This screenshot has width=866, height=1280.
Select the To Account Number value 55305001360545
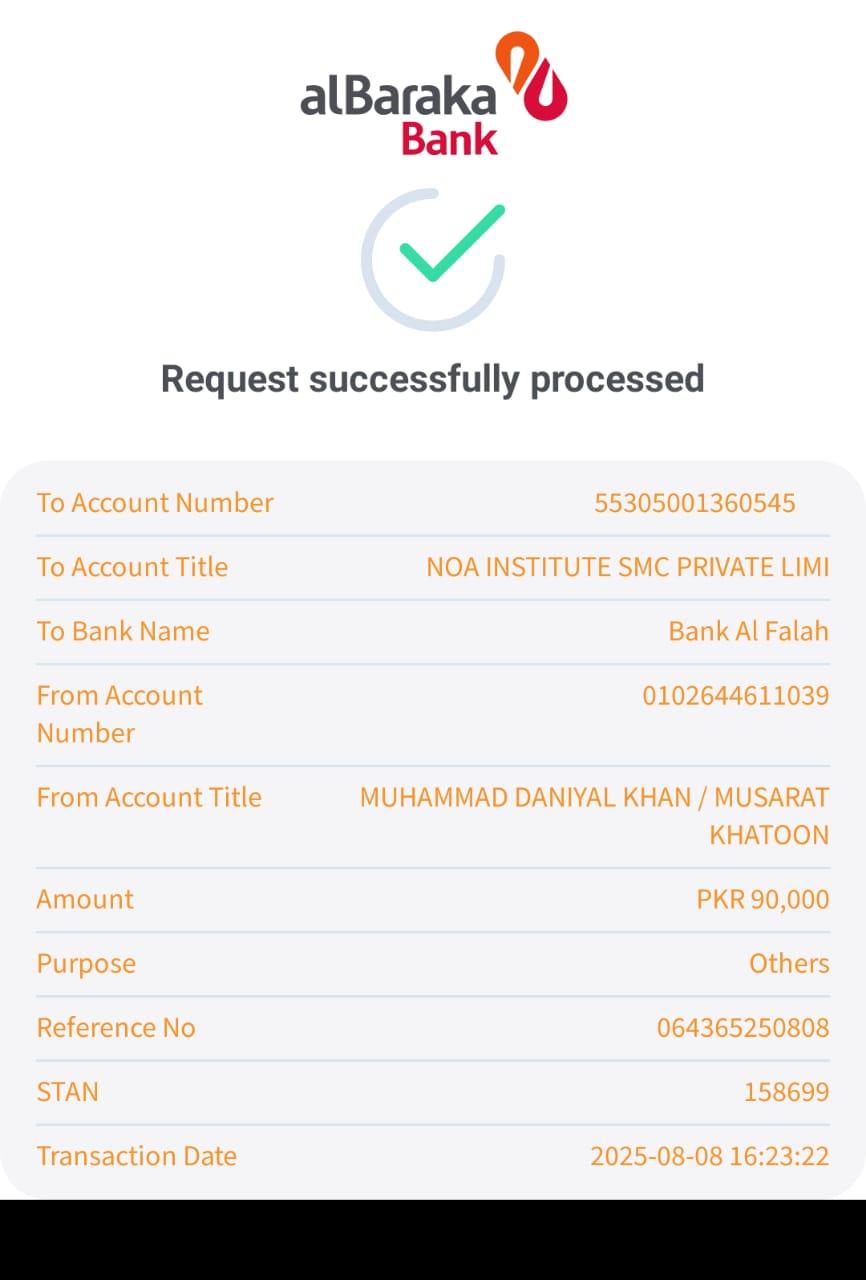click(x=694, y=503)
